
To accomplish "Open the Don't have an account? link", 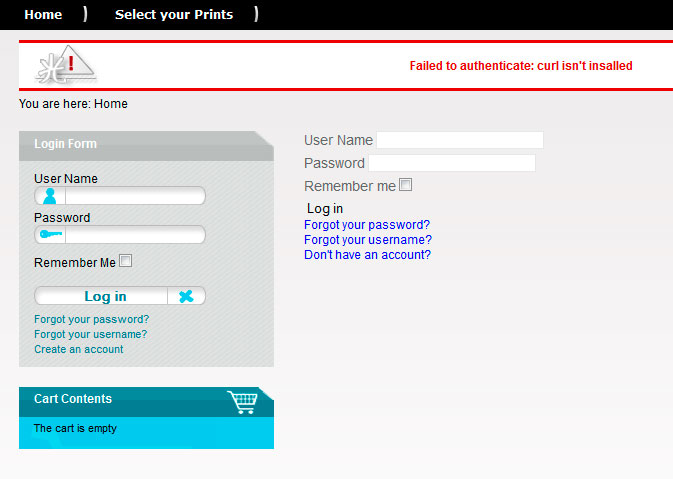I will pos(367,255).
